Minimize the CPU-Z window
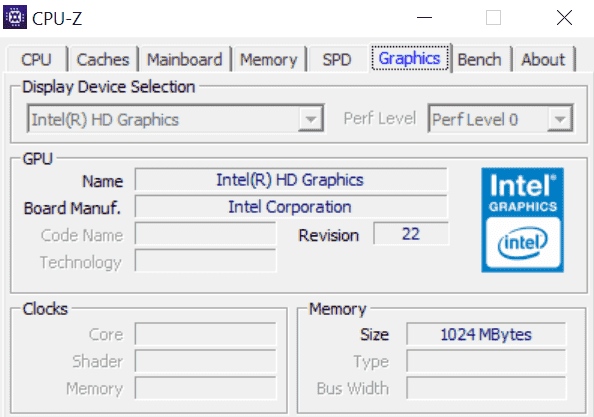This screenshot has height=417, width=594. [x=424, y=17]
